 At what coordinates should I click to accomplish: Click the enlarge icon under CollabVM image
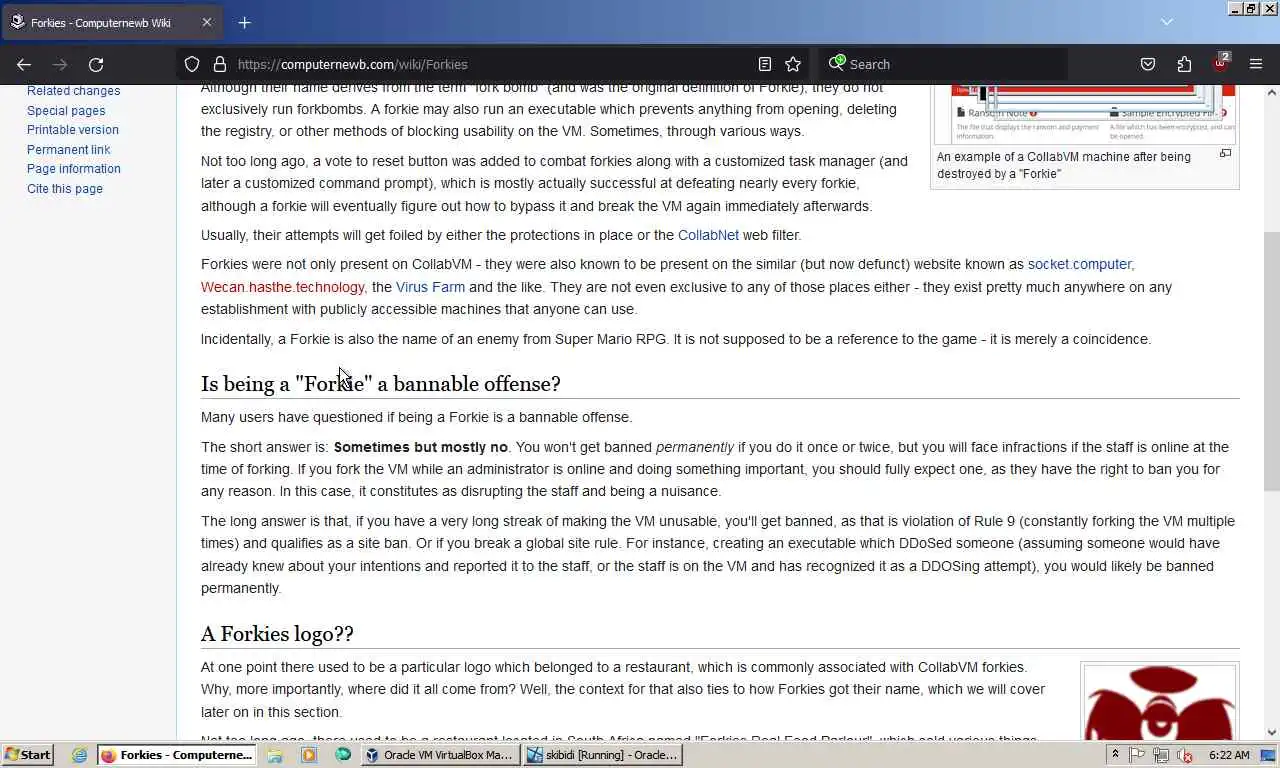point(1225,154)
